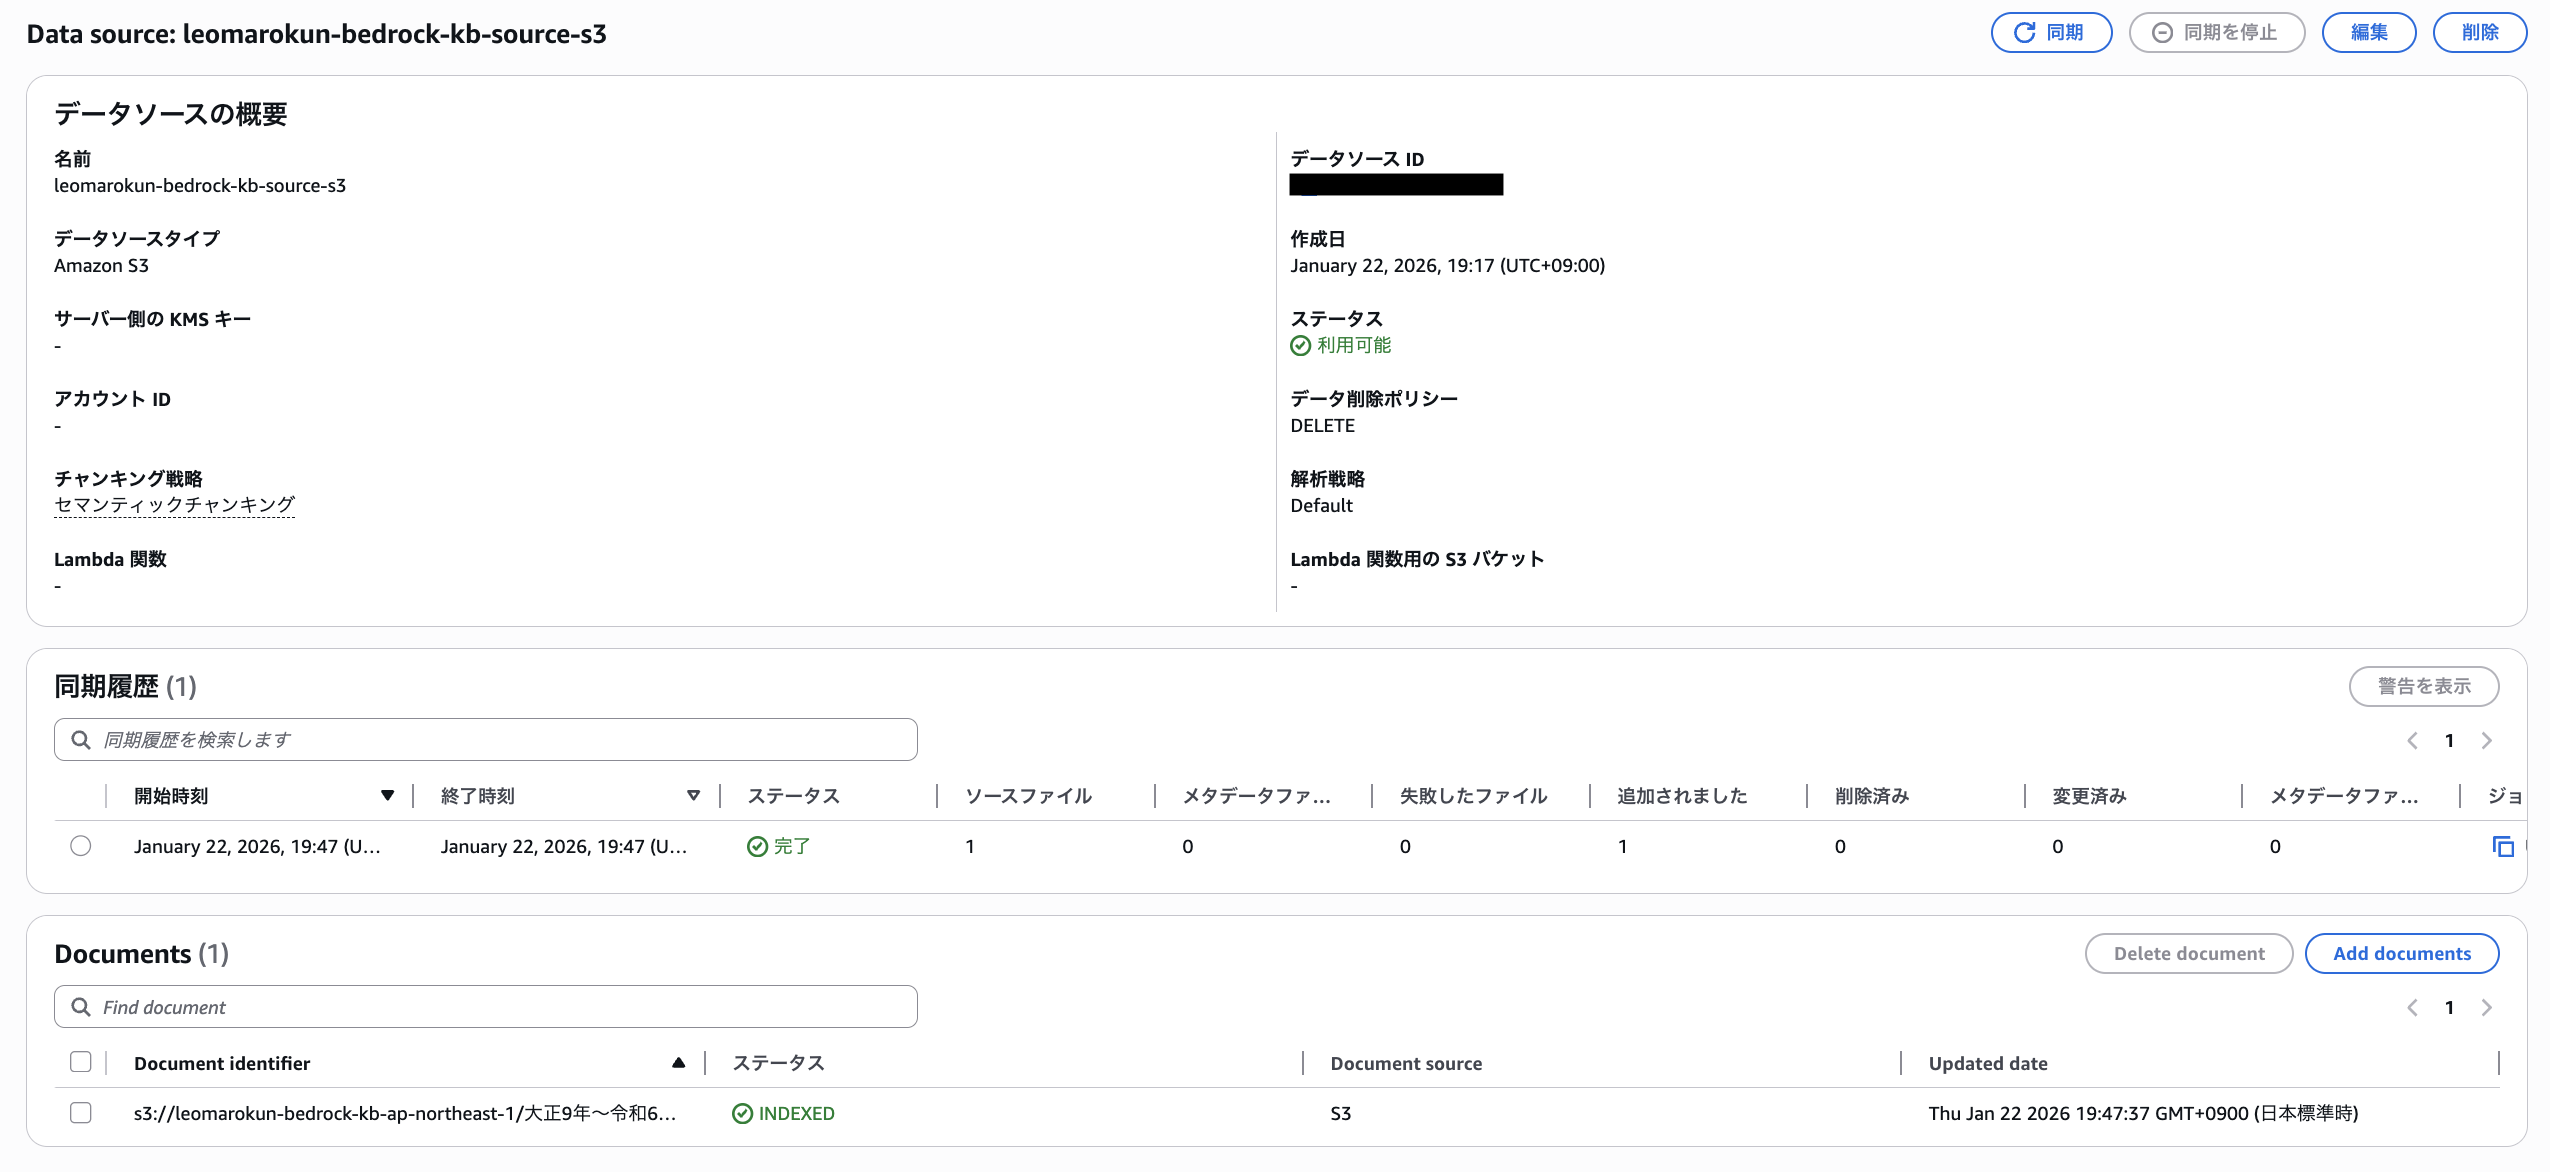The width and height of the screenshot is (2550, 1172).
Task: Click the magnifier icon in the Find document search
Action: click(x=81, y=1006)
